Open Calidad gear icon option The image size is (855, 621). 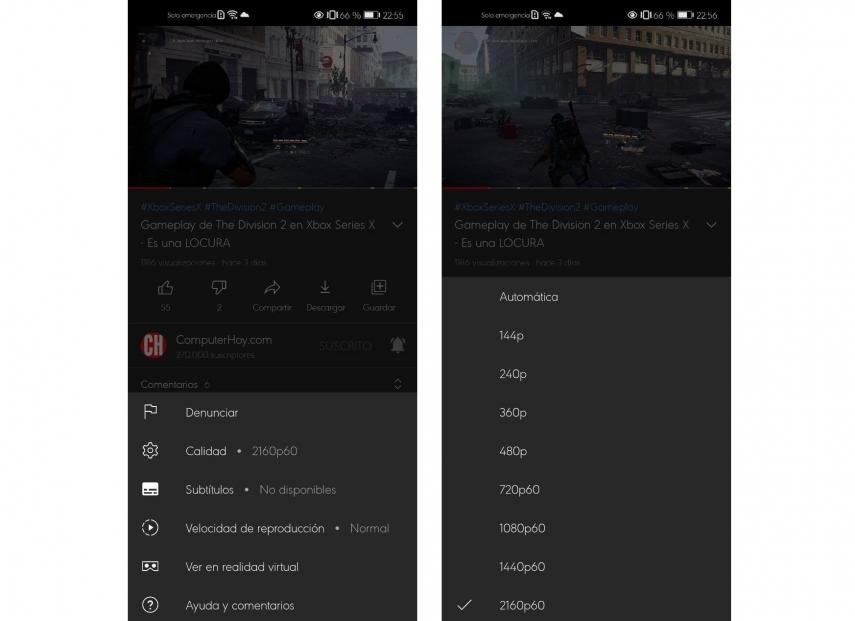150,450
